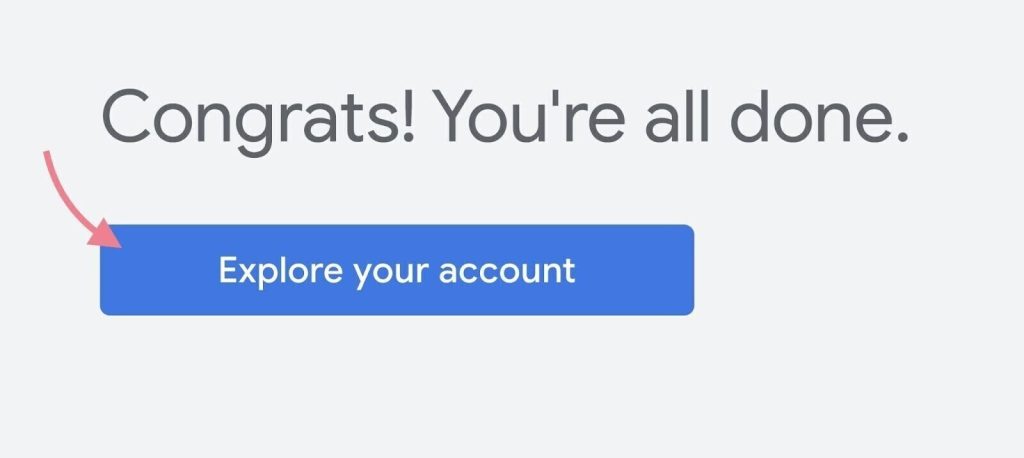Click the blue button's left edge area

pos(131,270)
